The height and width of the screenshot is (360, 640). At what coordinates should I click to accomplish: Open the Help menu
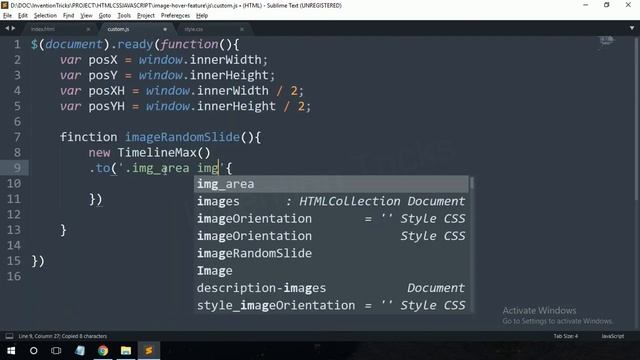point(202,16)
